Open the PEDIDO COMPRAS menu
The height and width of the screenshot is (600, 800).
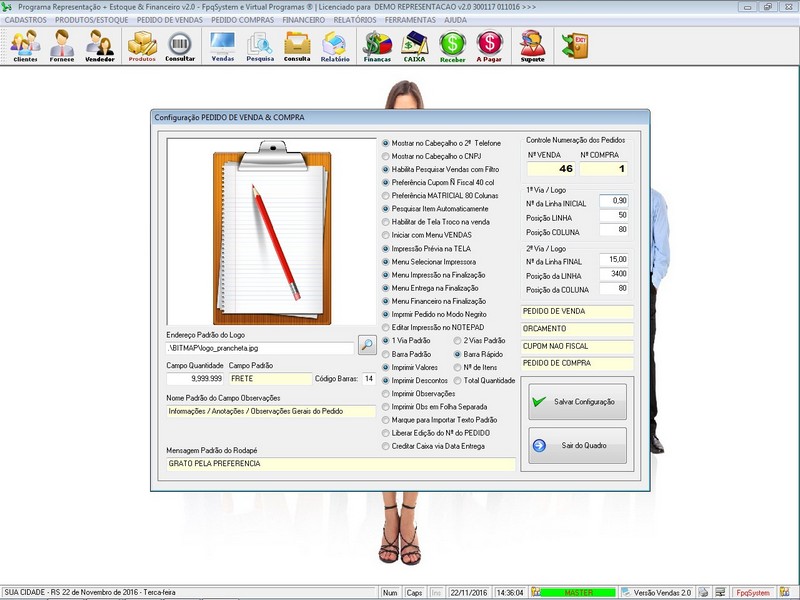(243, 20)
